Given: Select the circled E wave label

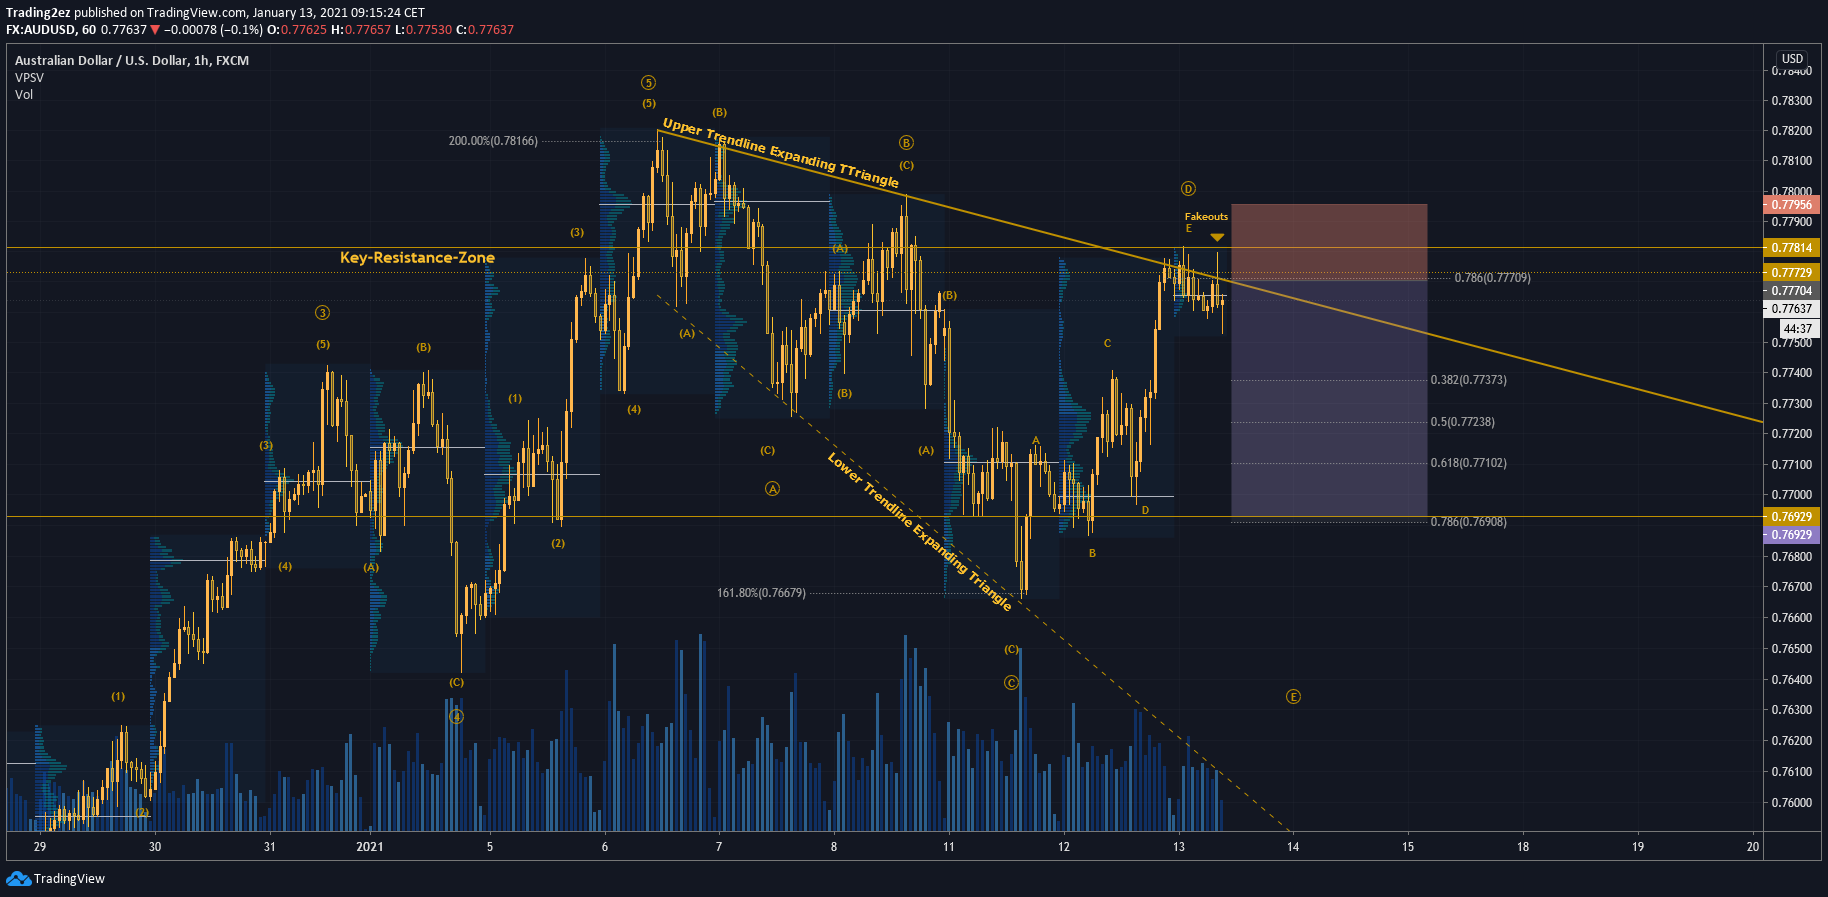Looking at the screenshot, I should 1293,697.
